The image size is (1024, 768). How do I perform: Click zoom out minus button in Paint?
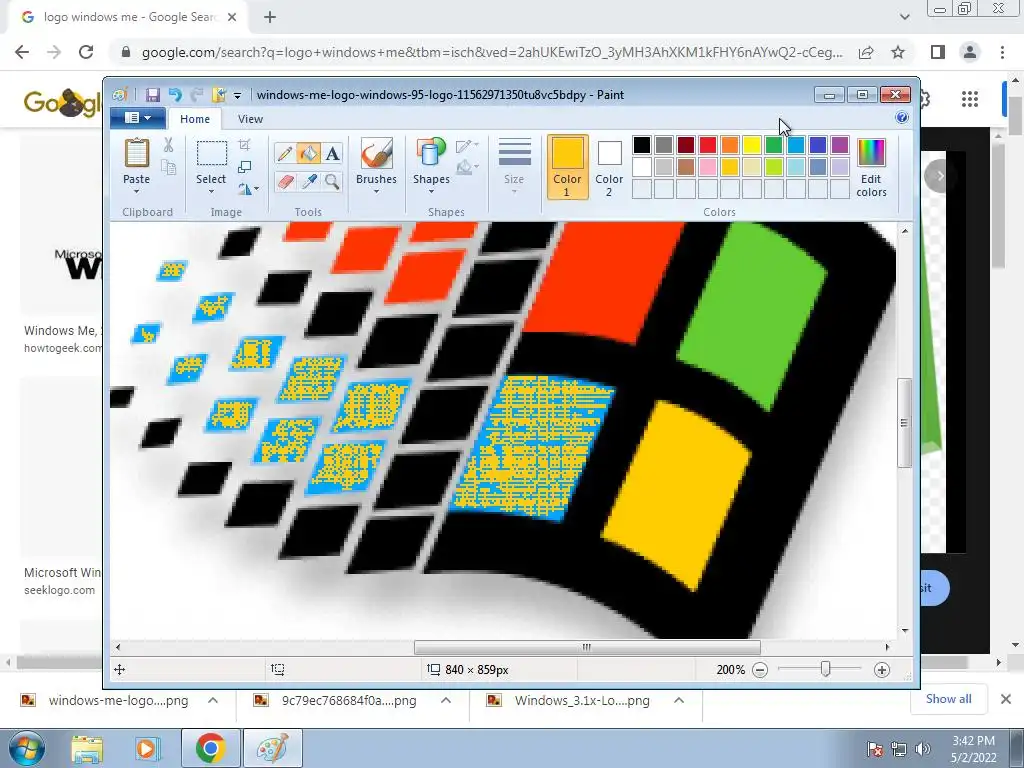pos(760,670)
